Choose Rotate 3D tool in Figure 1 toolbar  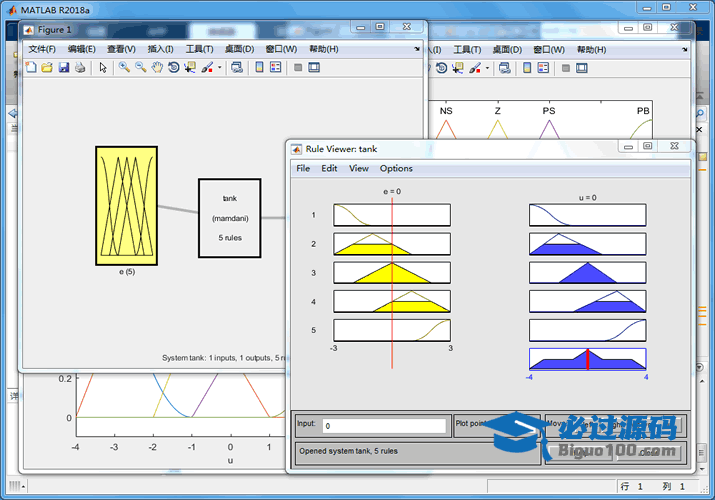[x=173, y=67]
